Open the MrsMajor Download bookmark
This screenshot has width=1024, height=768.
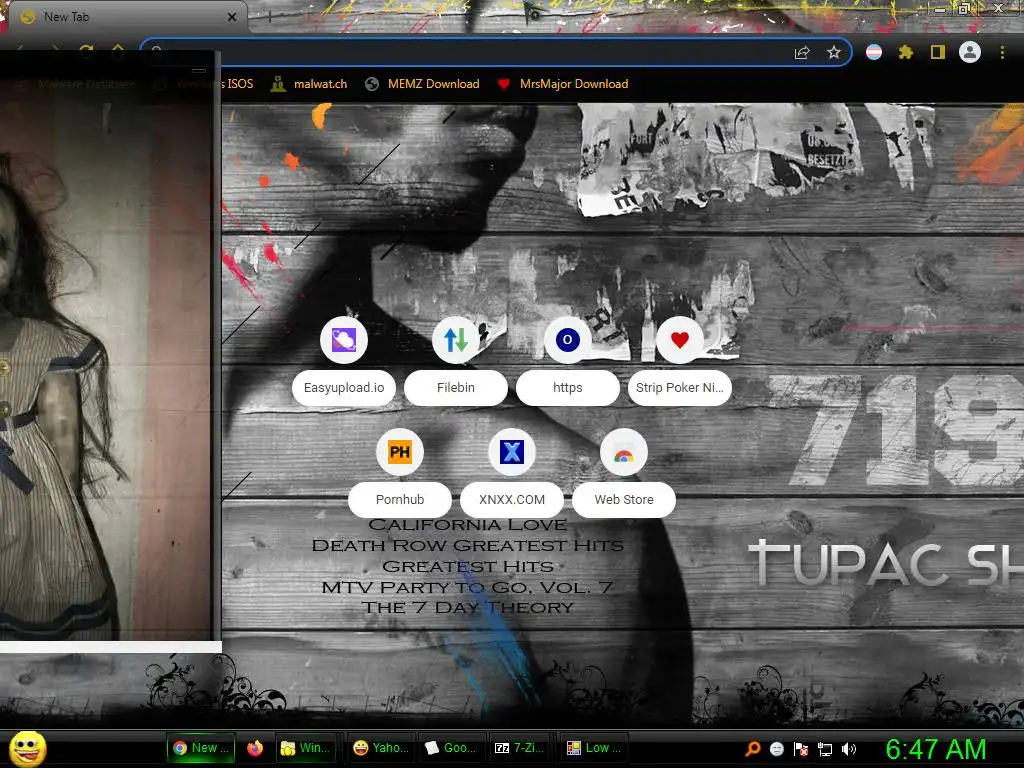point(562,84)
